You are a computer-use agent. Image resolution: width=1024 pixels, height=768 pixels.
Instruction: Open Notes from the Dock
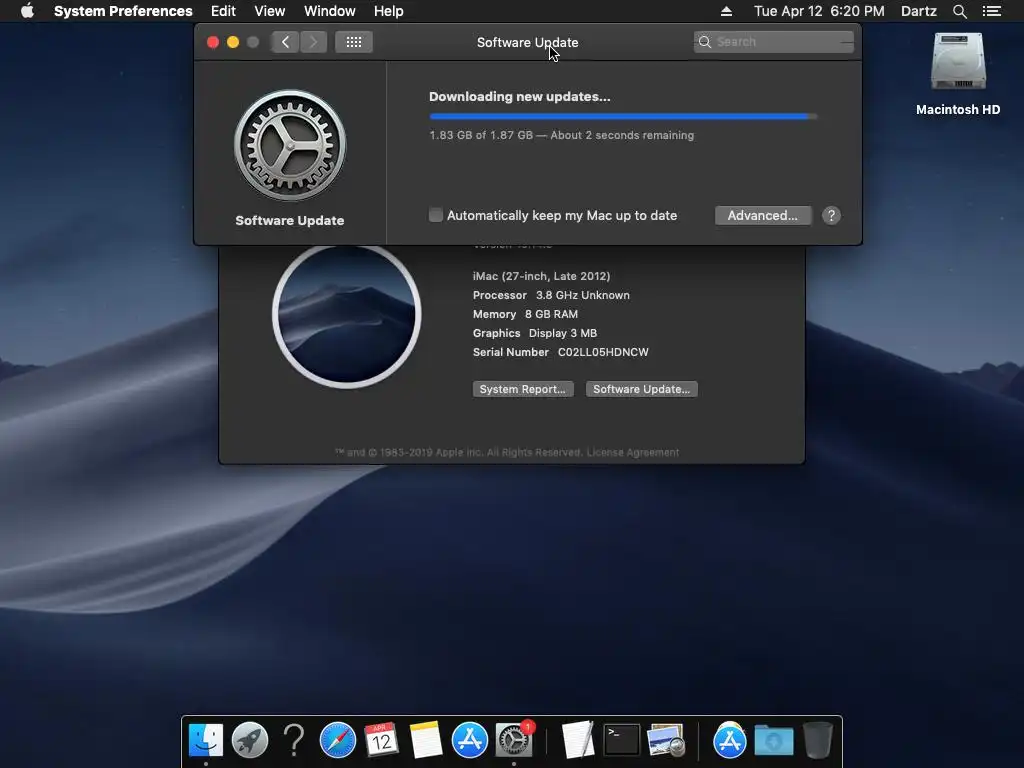click(x=426, y=741)
